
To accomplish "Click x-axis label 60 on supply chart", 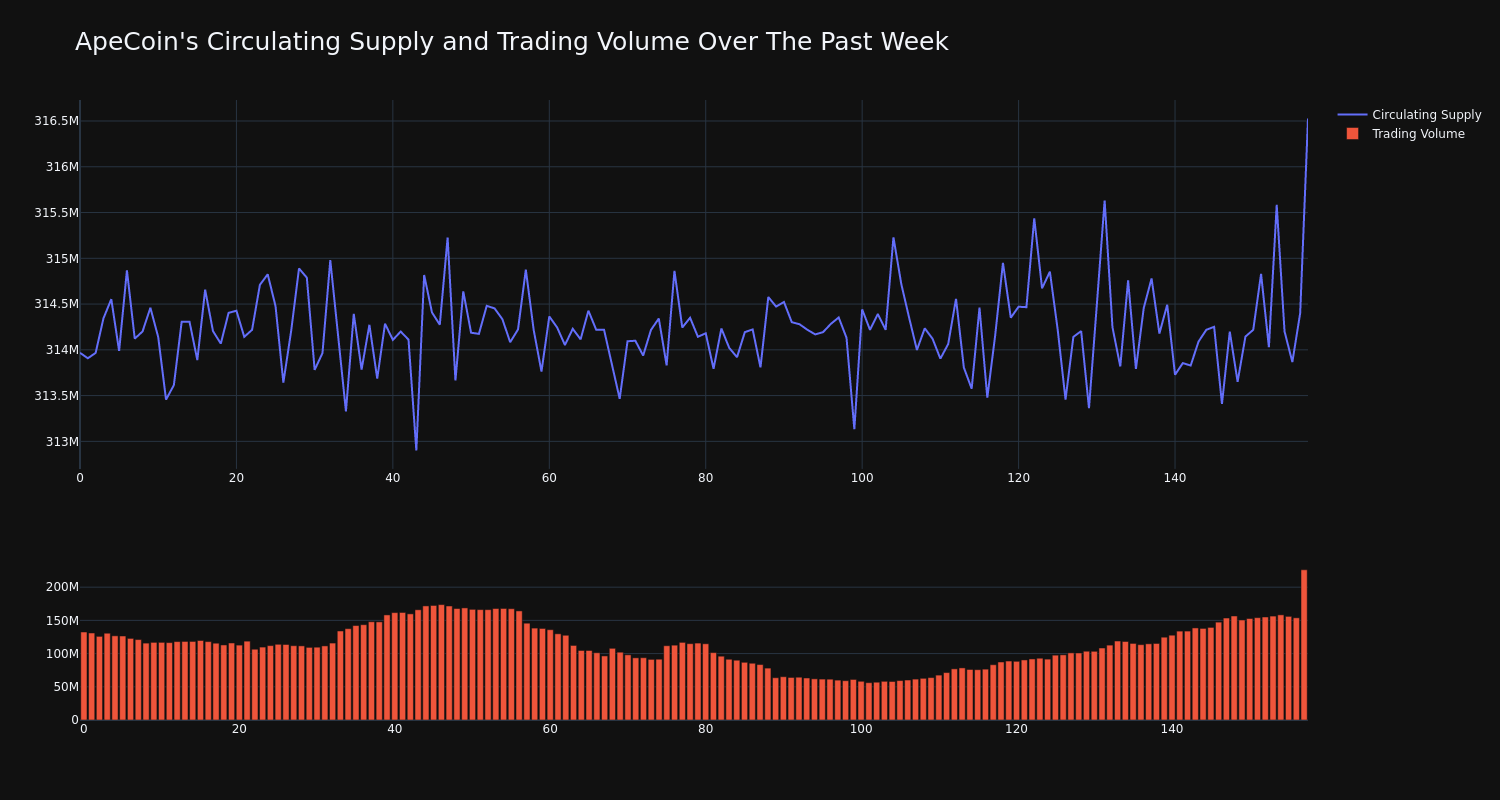I will tap(549, 478).
